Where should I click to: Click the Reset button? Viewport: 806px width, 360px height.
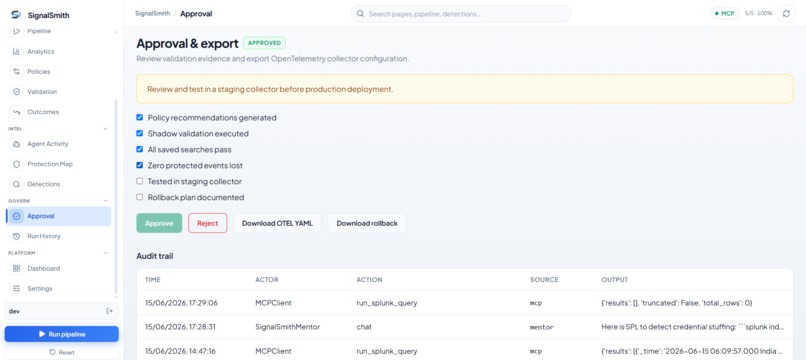pos(62,352)
